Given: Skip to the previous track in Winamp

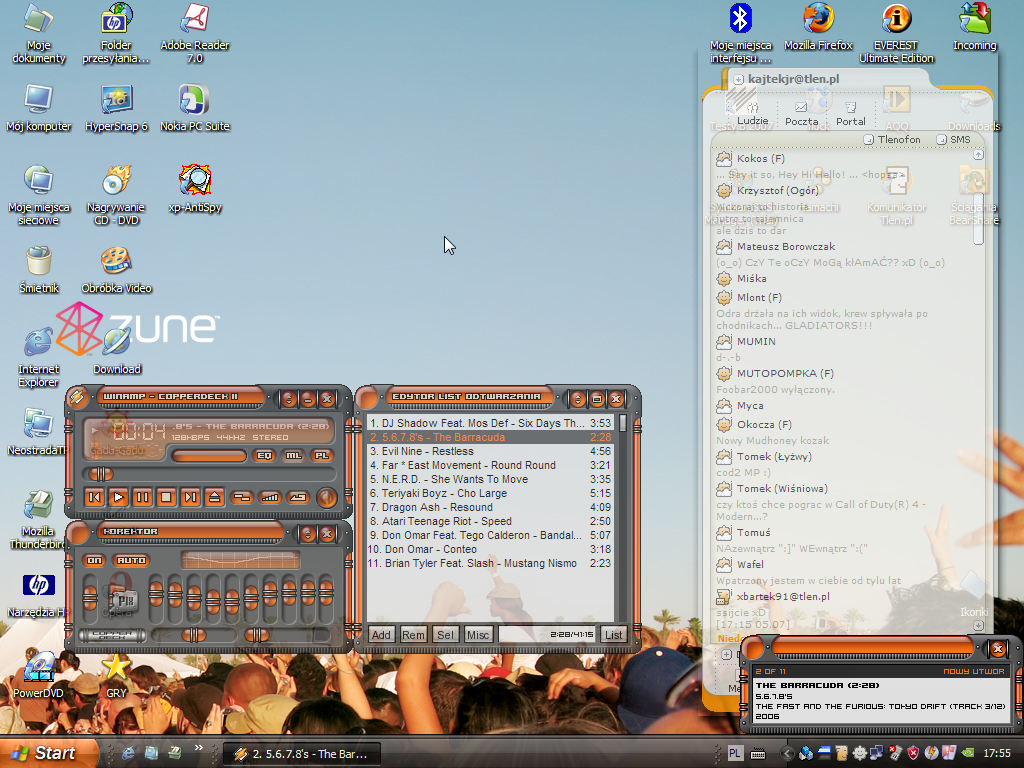Looking at the screenshot, I should click(95, 498).
